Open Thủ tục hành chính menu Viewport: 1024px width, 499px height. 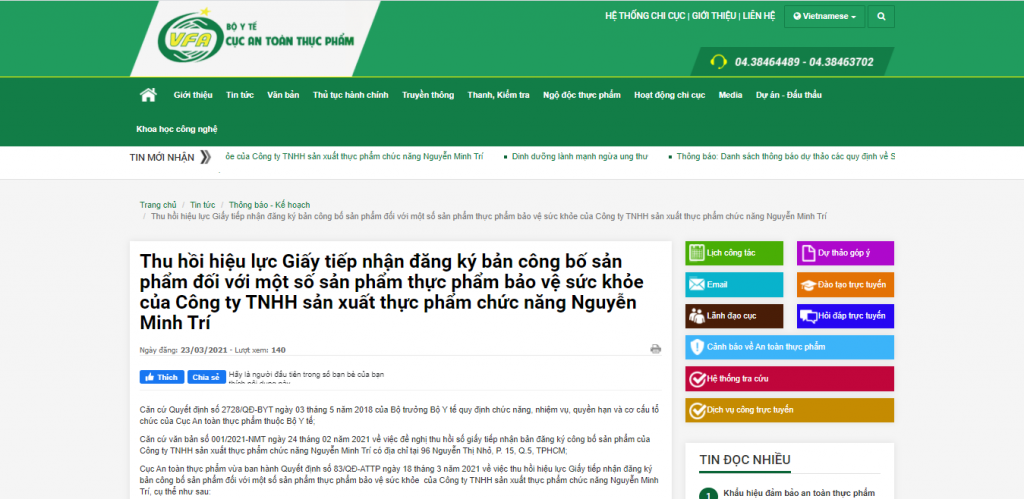point(350,95)
